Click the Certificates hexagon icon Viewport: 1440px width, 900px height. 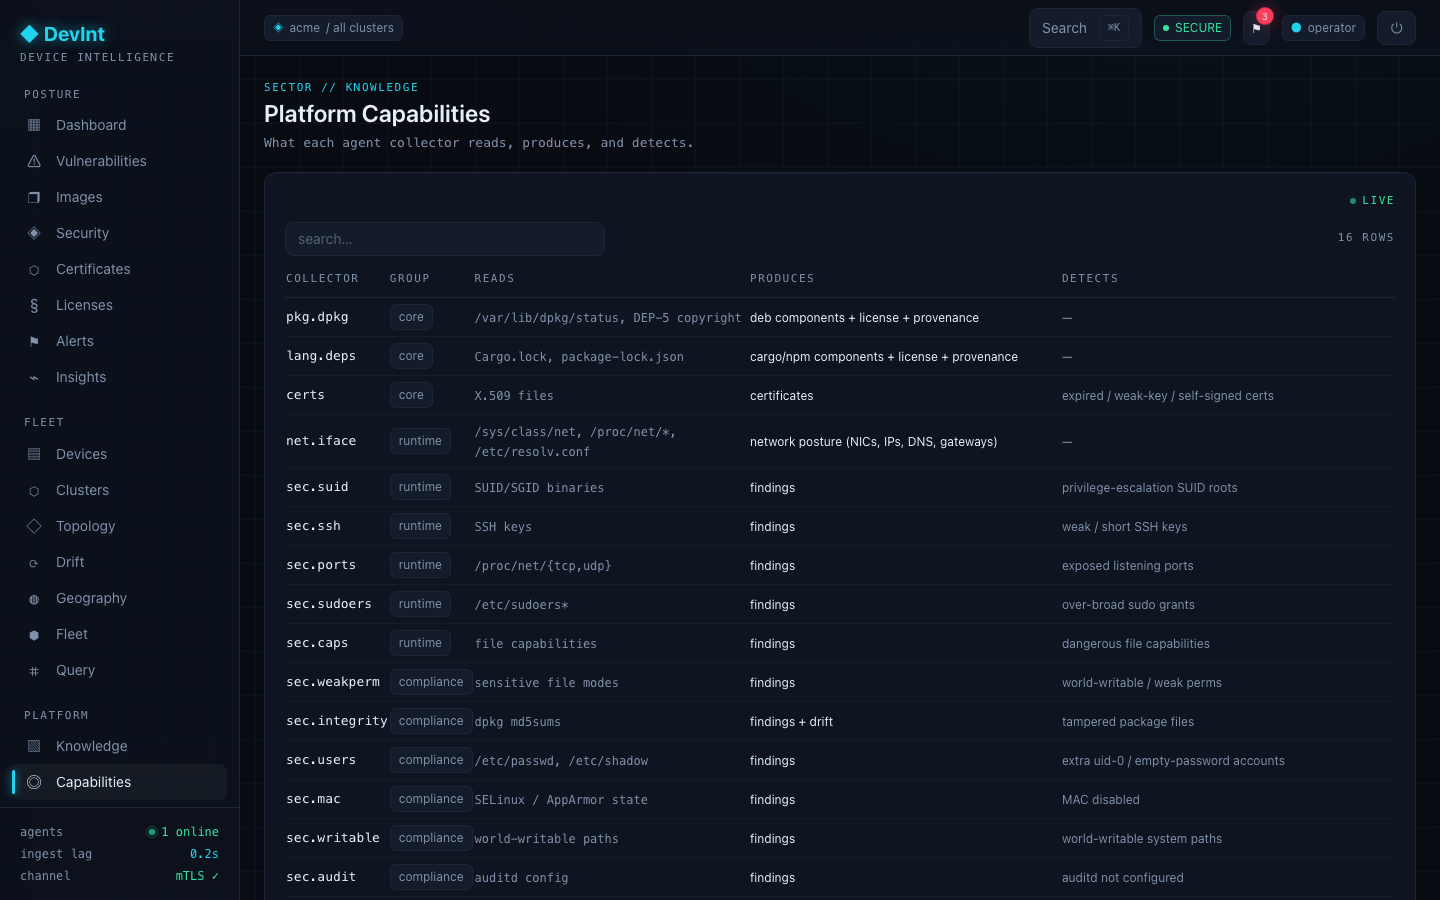[x=34, y=269]
